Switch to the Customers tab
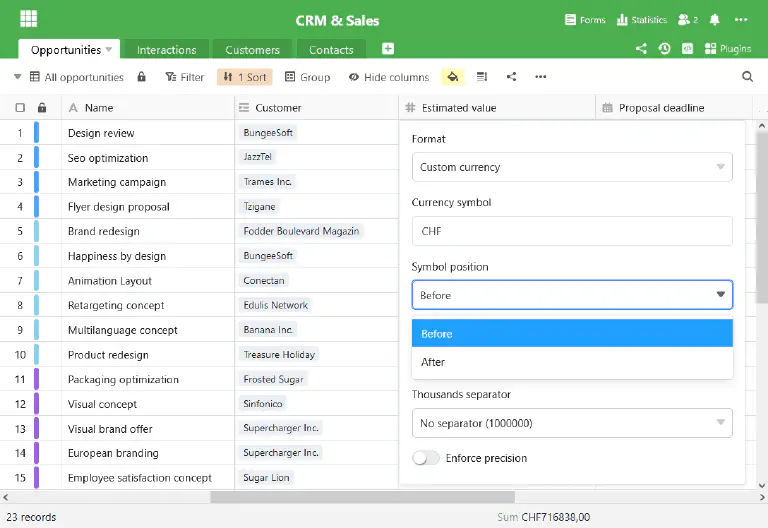The image size is (768, 528). pos(252,50)
